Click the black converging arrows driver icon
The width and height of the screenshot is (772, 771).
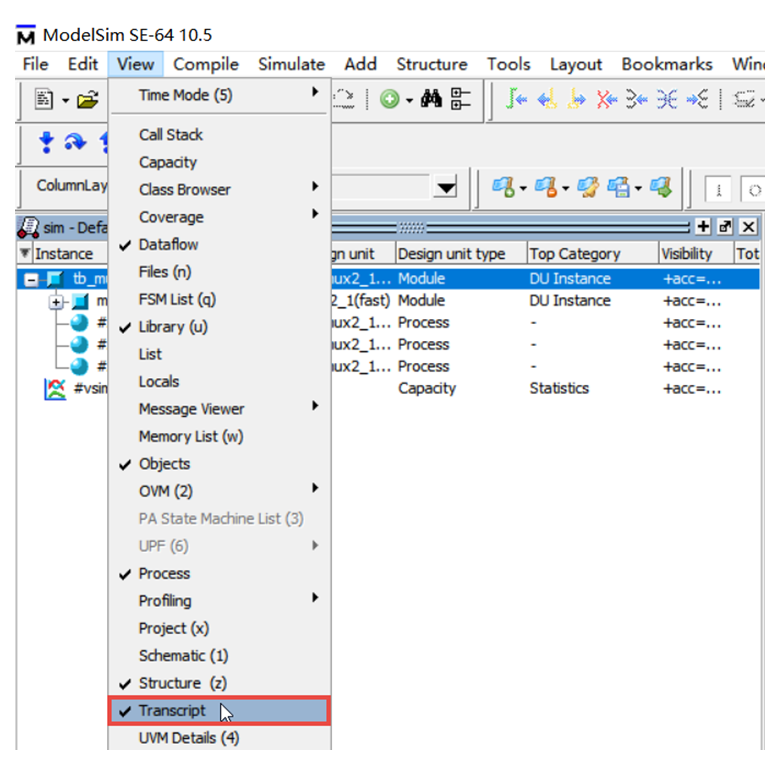click(636, 99)
